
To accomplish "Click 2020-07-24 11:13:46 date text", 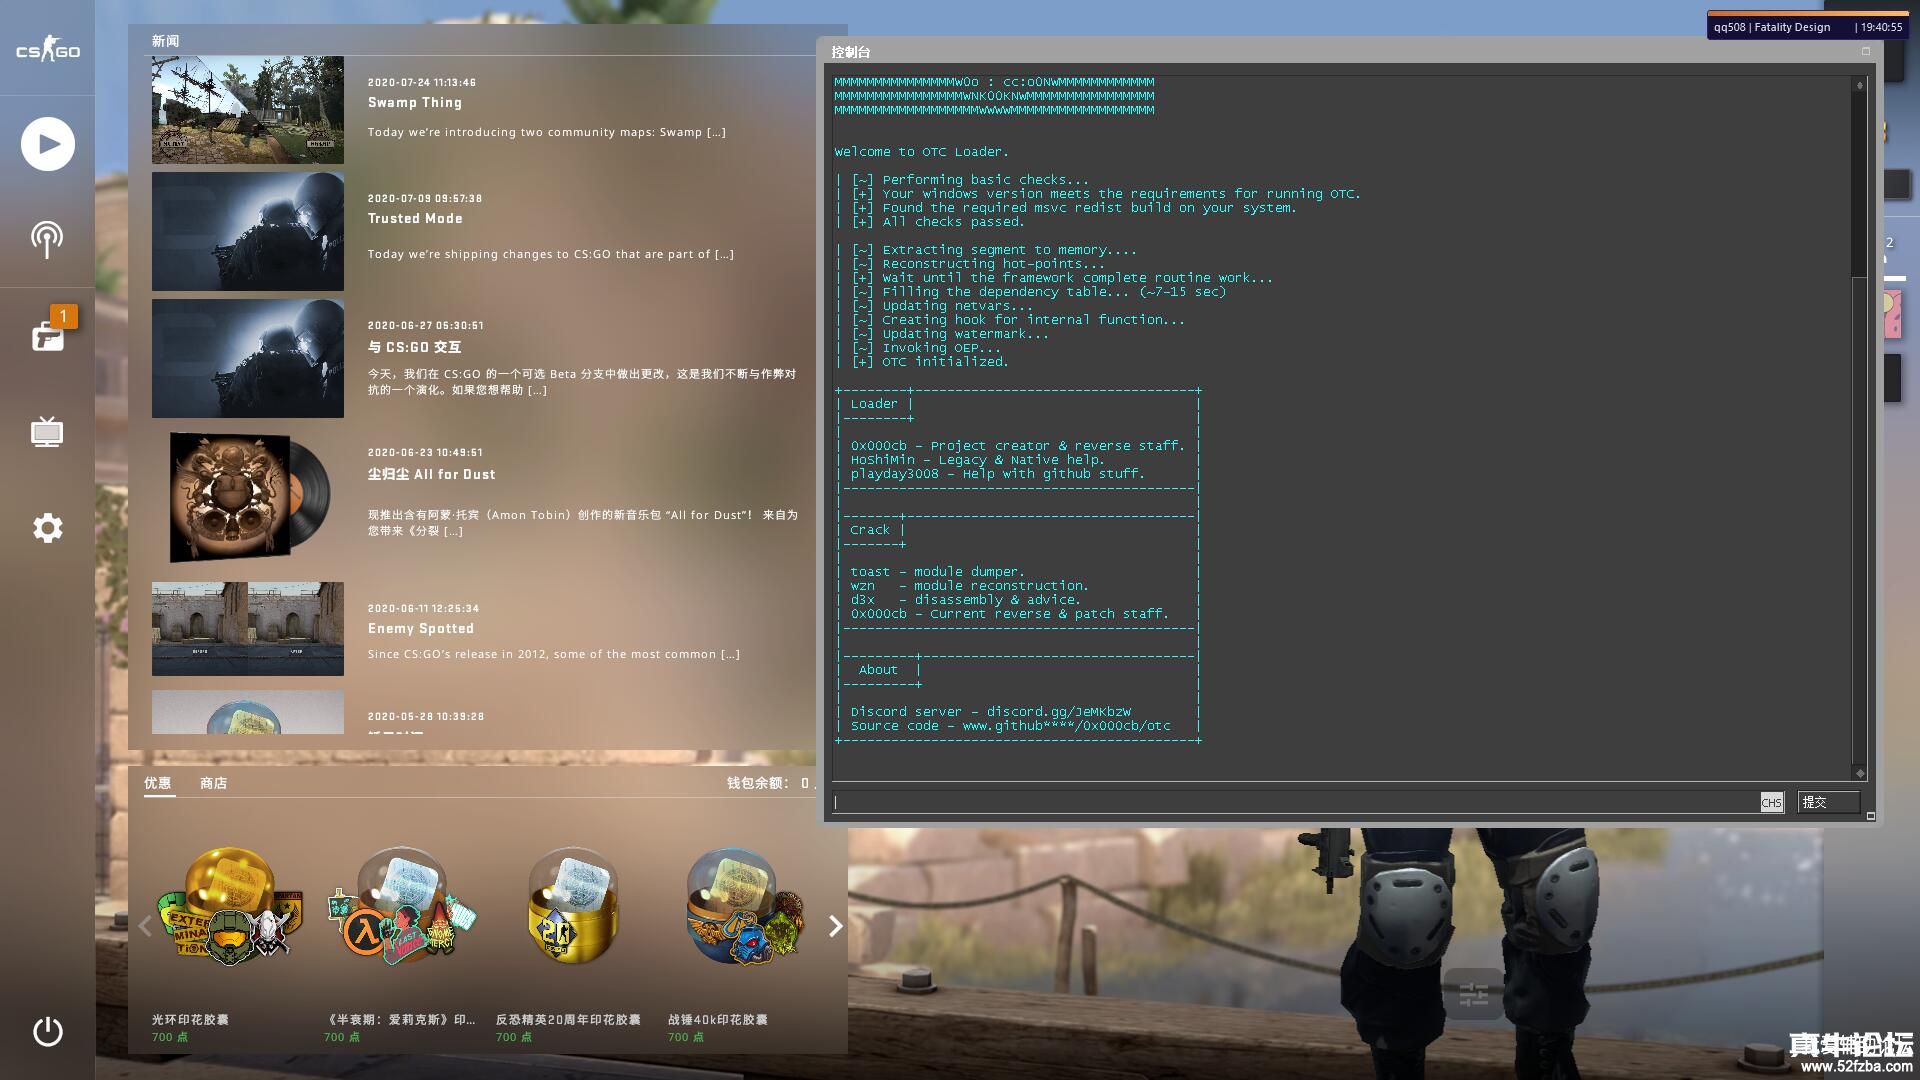I will (x=421, y=83).
